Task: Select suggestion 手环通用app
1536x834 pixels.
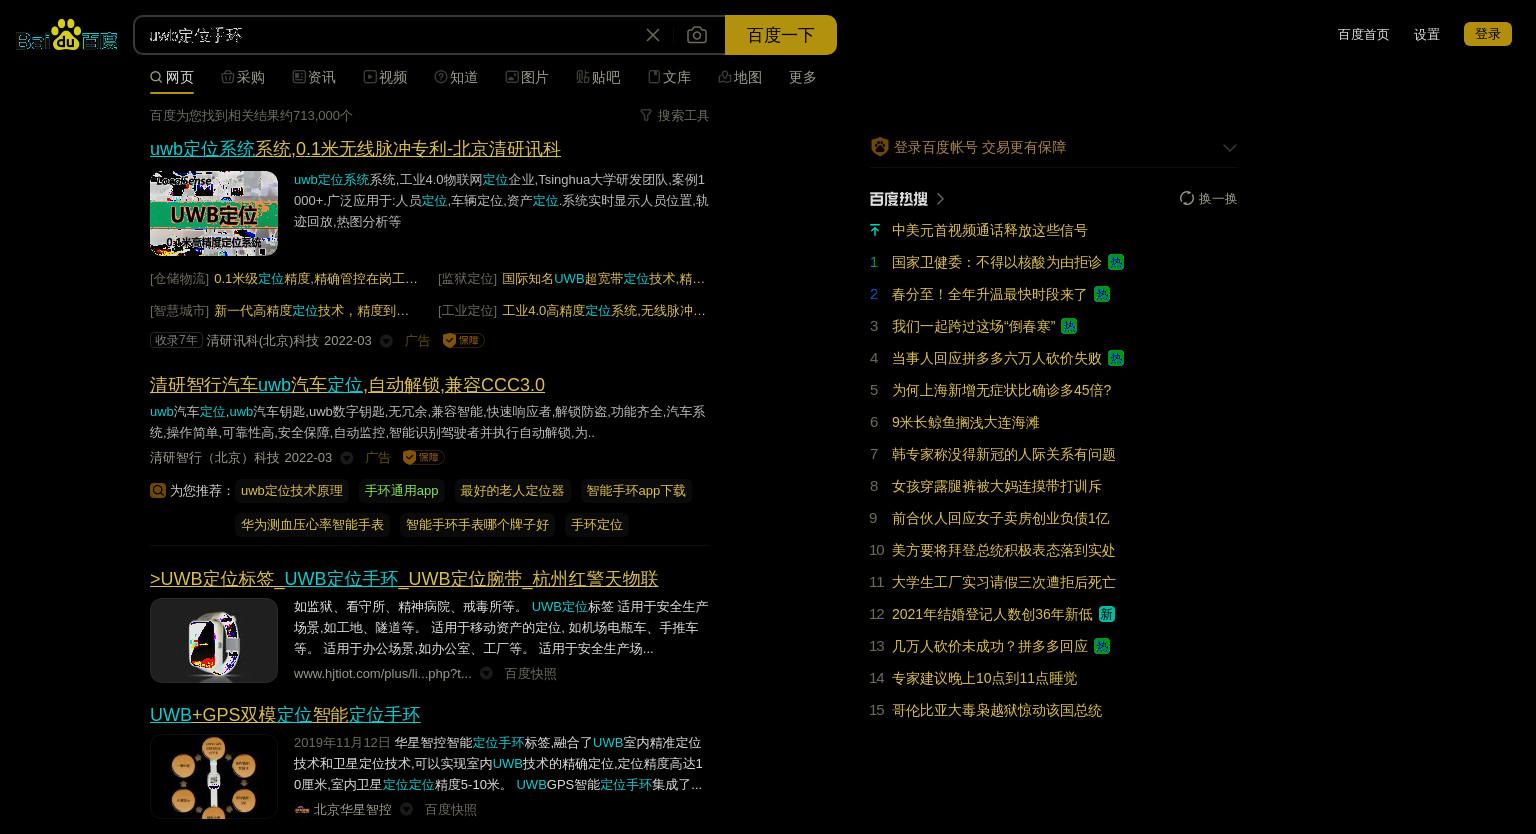Action: (402, 490)
